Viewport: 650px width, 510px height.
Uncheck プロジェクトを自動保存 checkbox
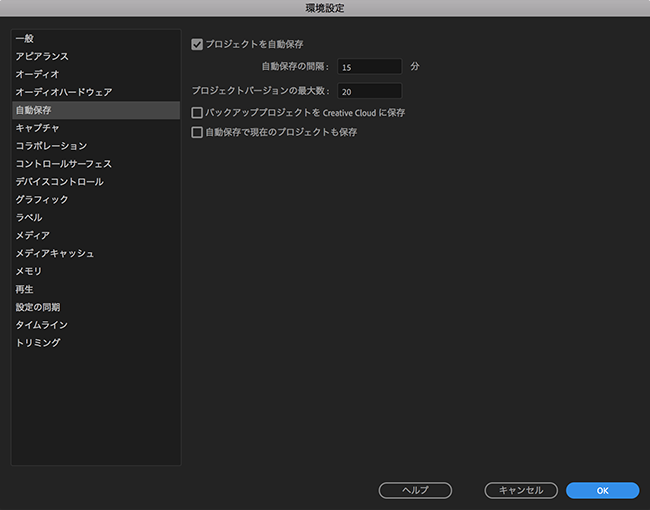click(197, 44)
